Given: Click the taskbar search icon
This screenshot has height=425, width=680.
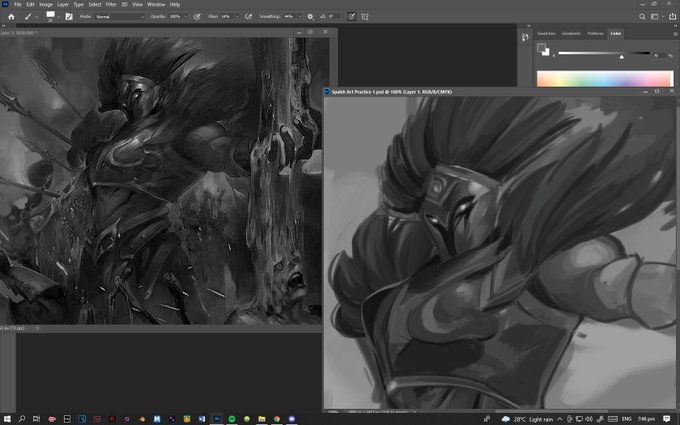Looking at the screenshot, I should (x=21, y=419).
